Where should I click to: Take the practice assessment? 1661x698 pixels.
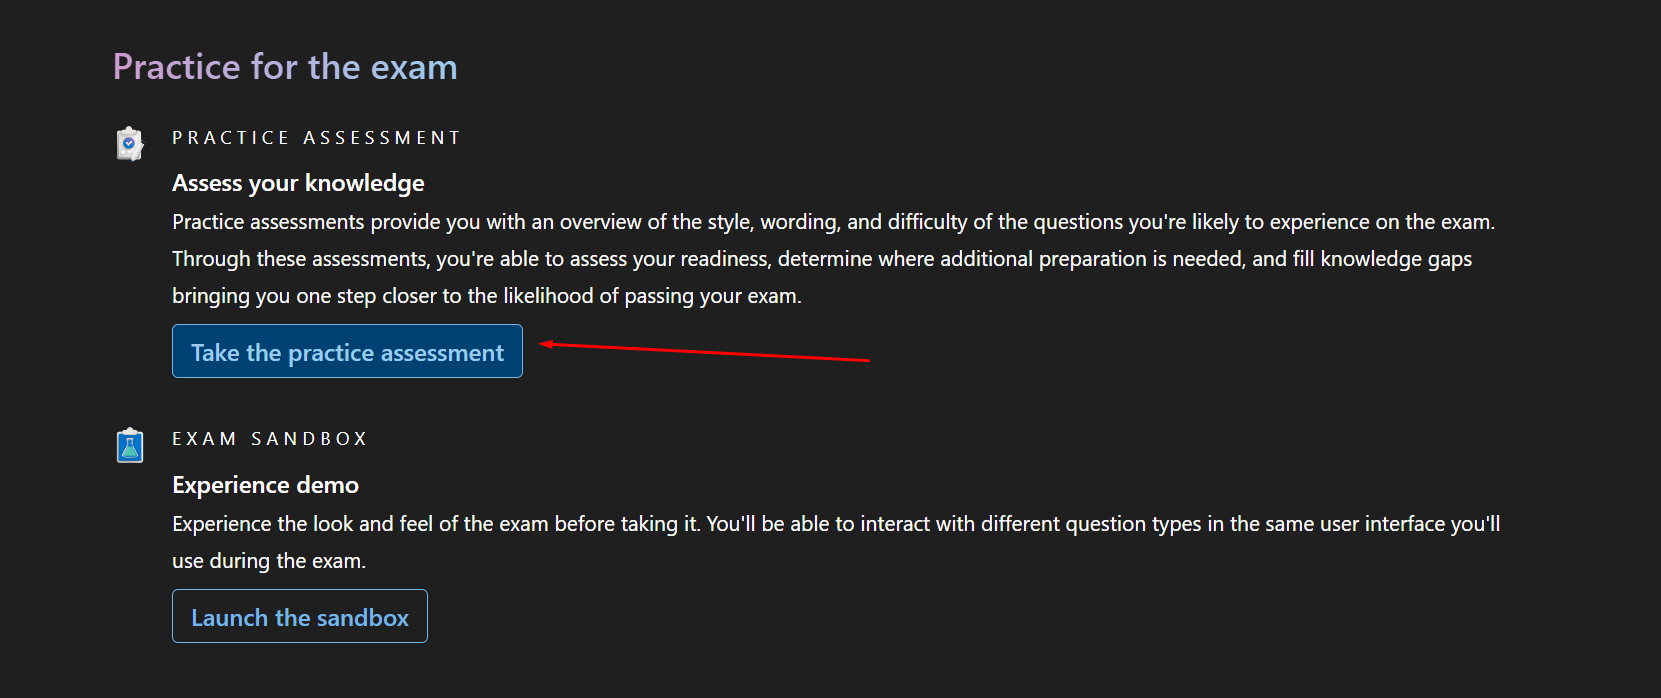[x=347, y=351]
